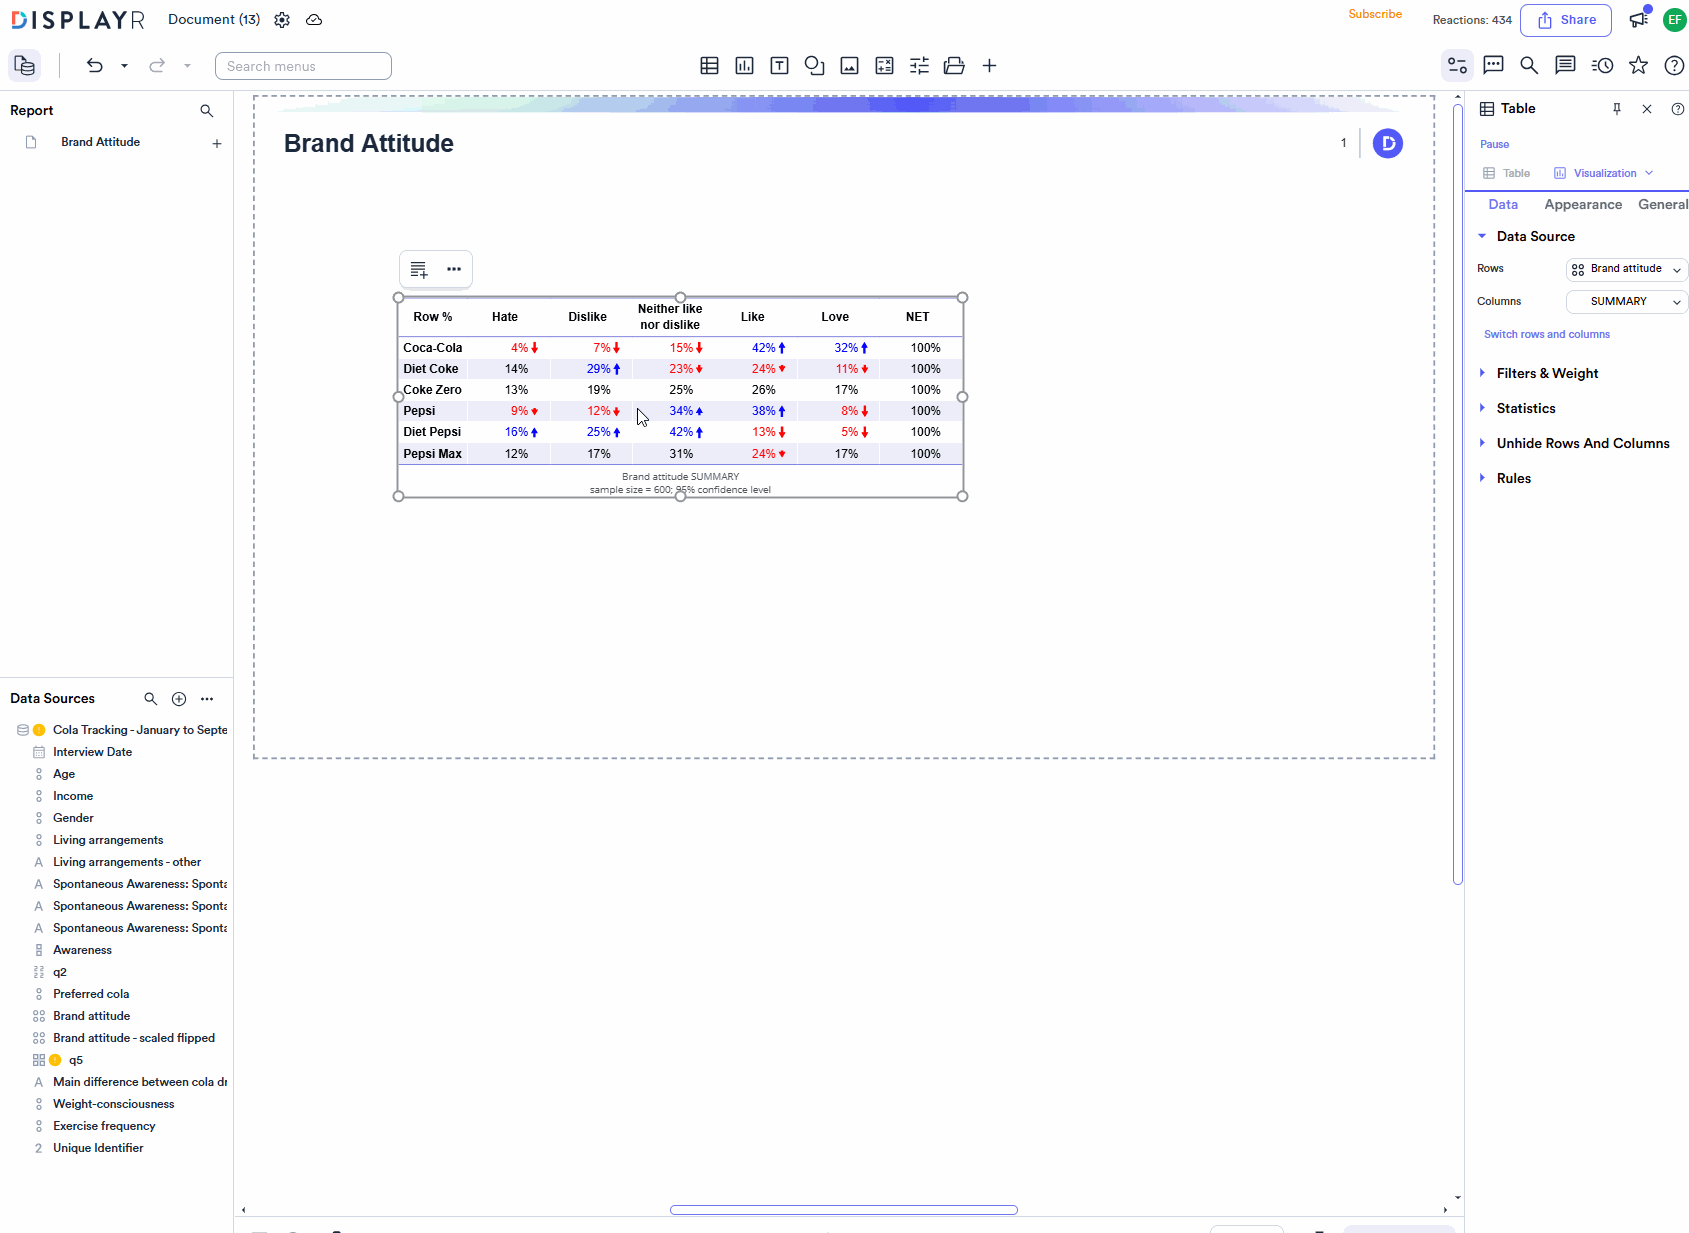Image resolution: width=1689 pixels, height=1233 pixels.
Task: Open the Columns SUMMARY dropdown
Action: 1626,301
